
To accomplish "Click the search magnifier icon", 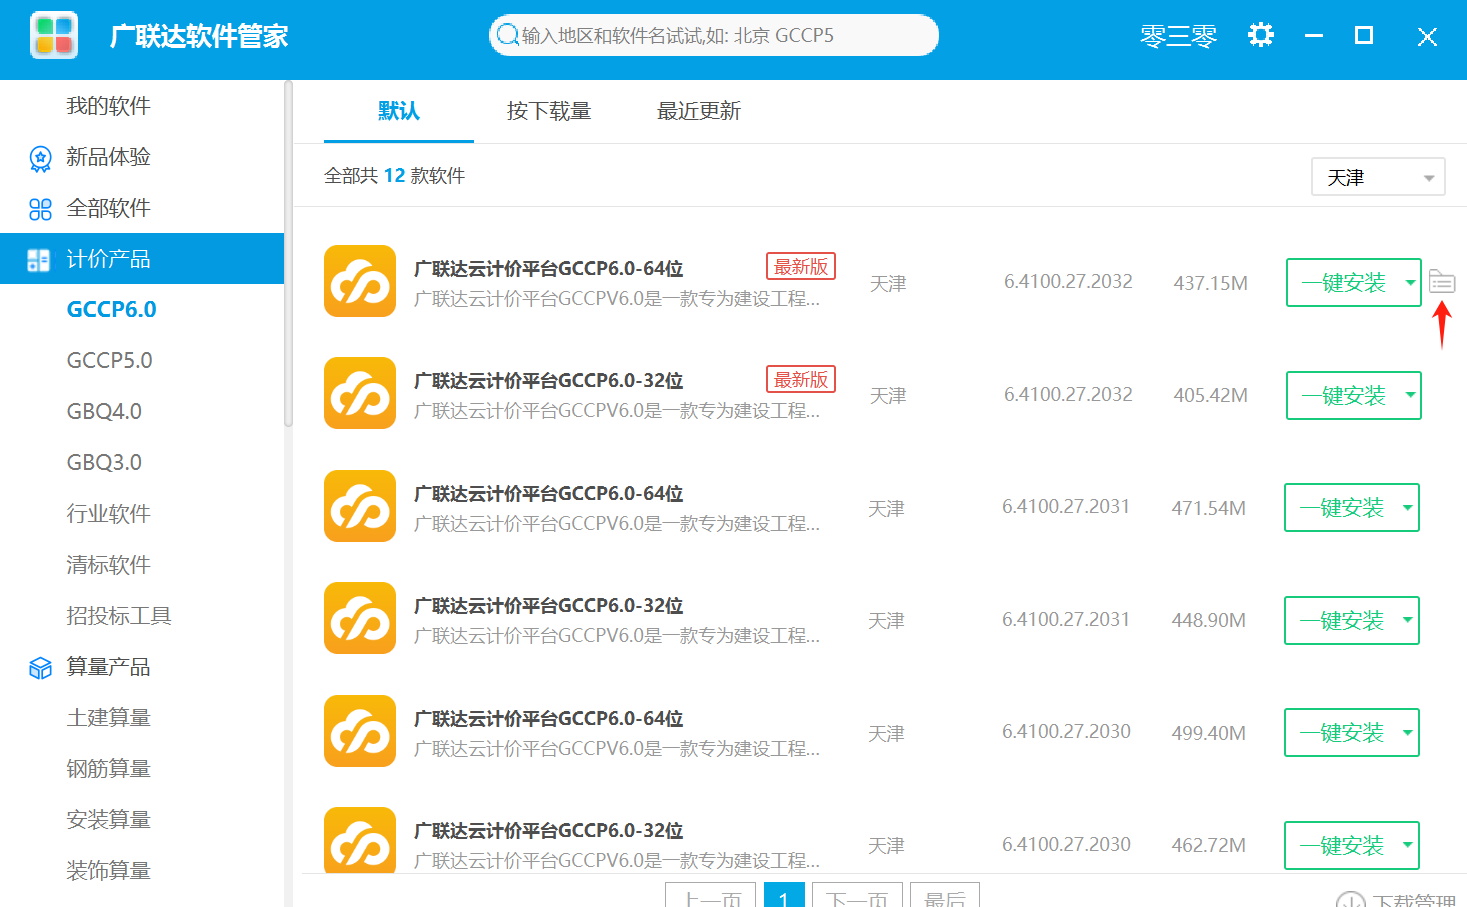I will pos(508,35).
